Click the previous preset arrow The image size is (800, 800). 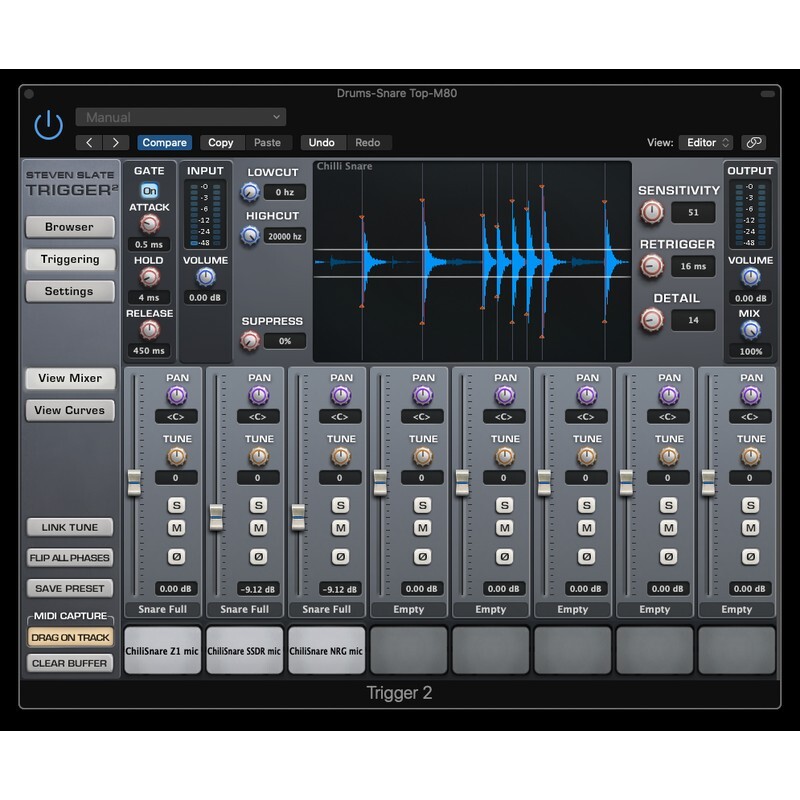[x=90, y=143]
